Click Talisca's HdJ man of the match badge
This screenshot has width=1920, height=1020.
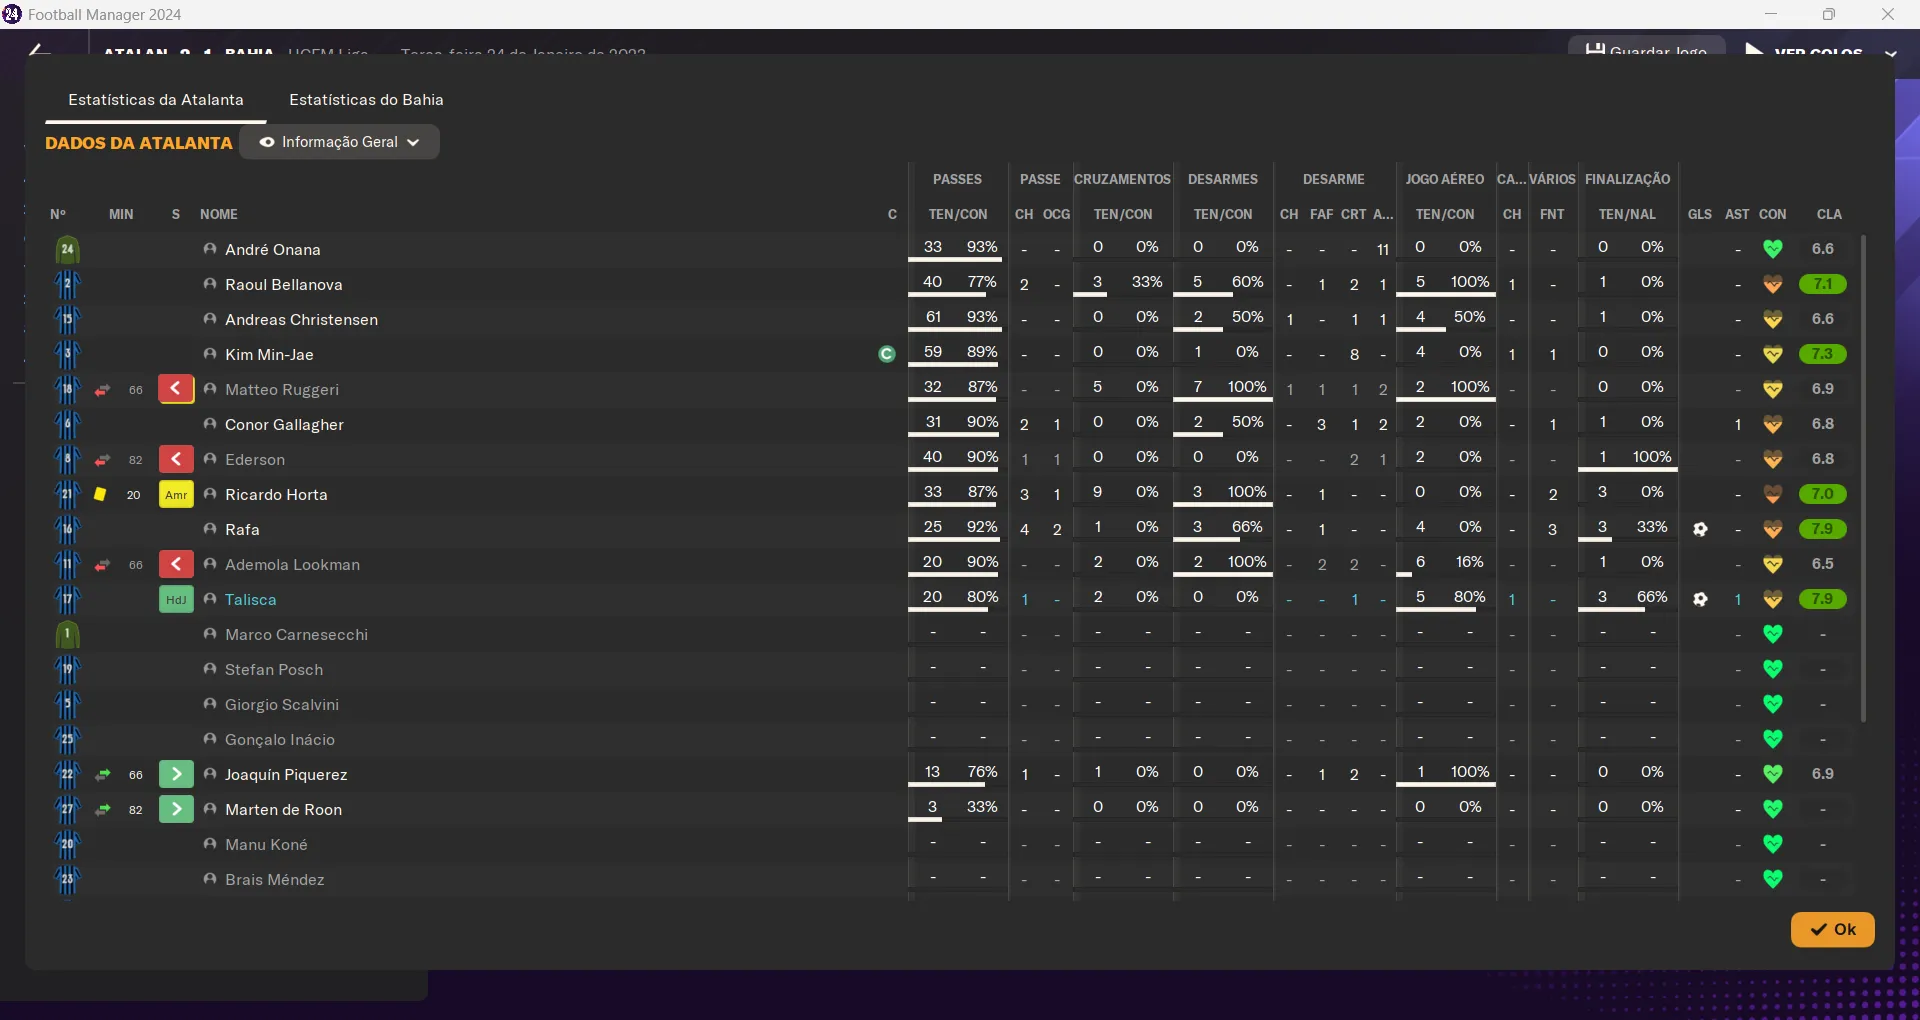click(176, 599)
